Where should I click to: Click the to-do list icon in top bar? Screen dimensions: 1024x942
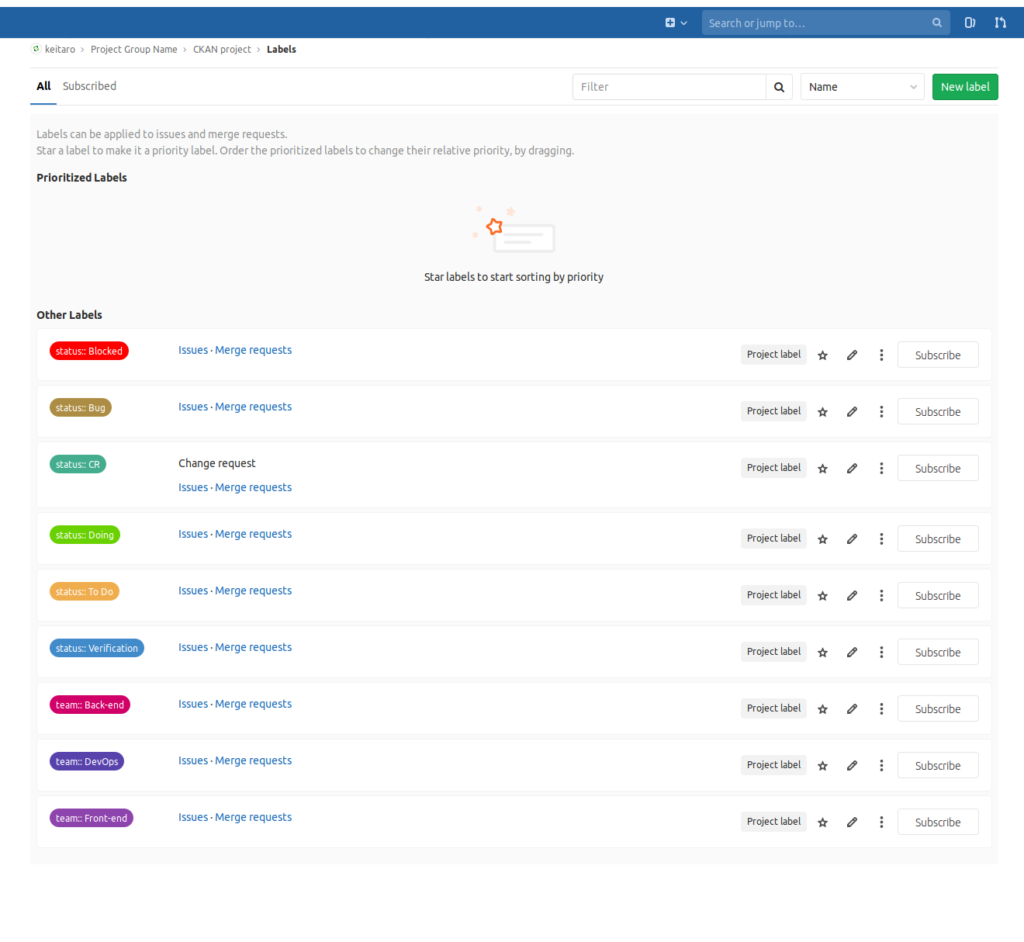[969, 22]
